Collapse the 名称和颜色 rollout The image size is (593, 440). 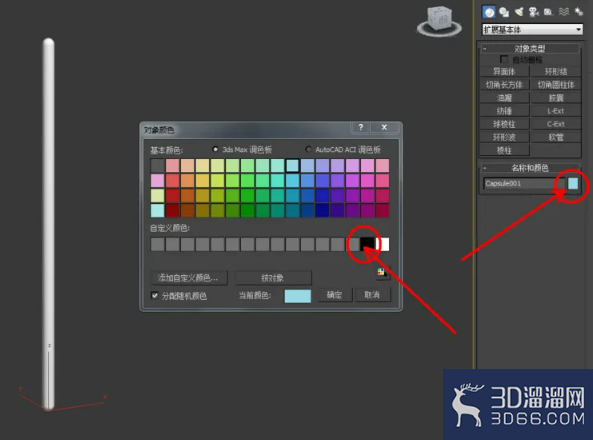click(x=529, y=168)
